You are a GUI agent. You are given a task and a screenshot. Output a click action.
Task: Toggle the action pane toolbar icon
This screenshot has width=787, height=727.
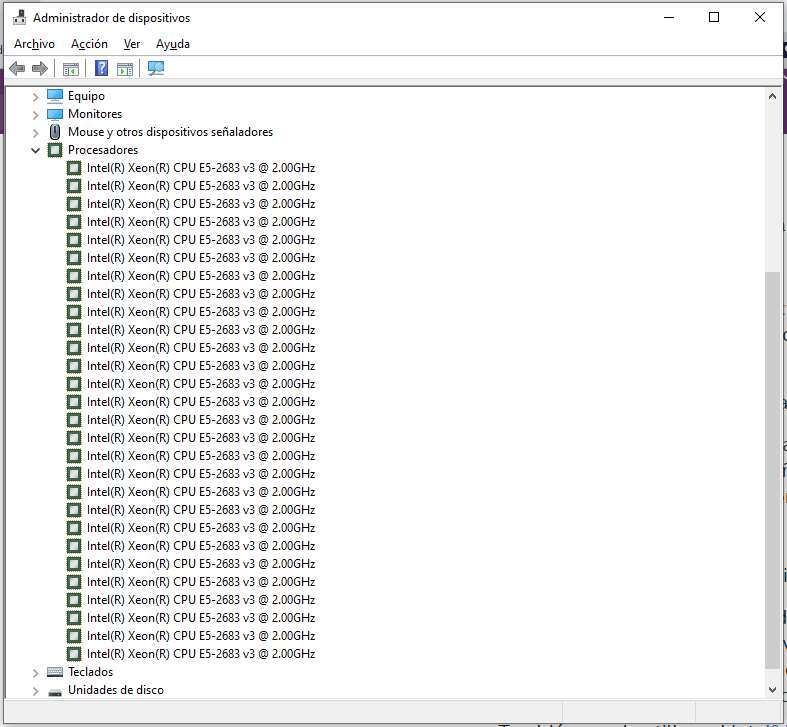[125, 69]
